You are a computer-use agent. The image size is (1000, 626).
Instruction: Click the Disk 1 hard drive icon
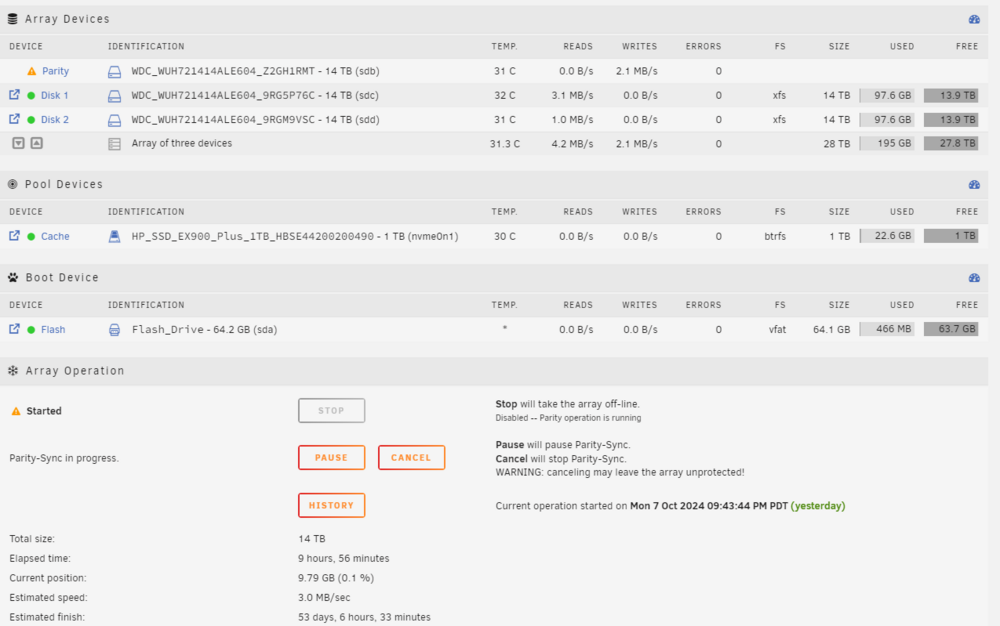coord(114,96)
